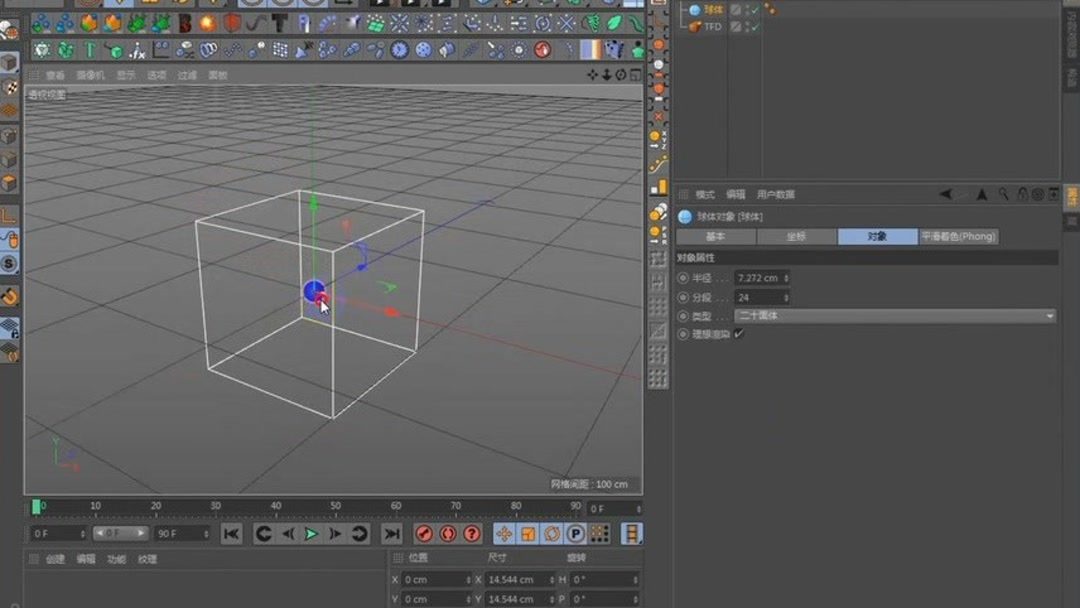Click the 半径 value stepper arrows
This screenshot has height=608, width=1080.
coord(787,278)
